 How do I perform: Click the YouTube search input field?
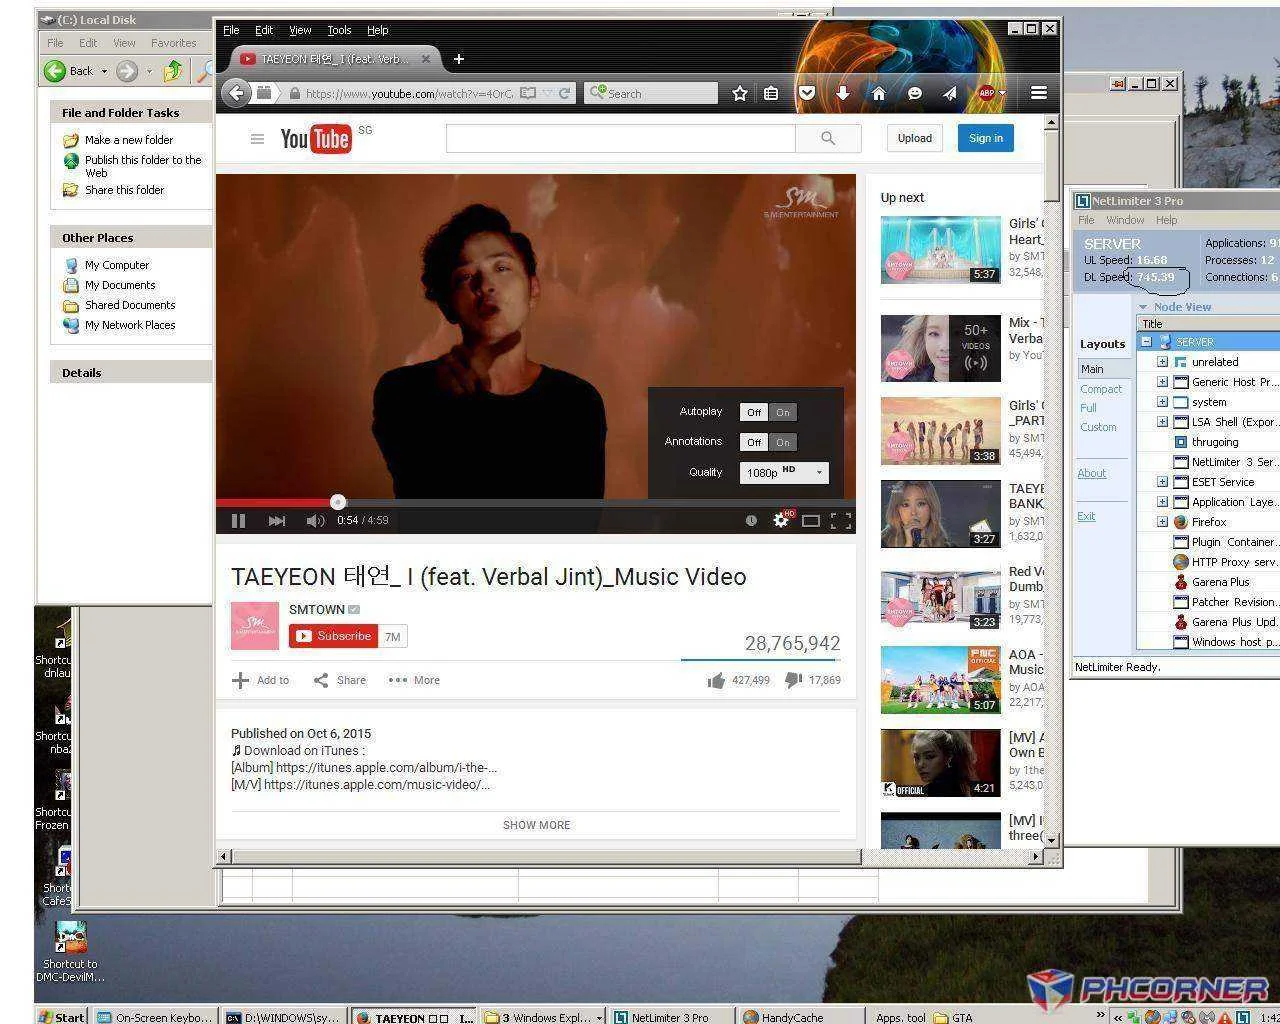click(x=620, y=138)
